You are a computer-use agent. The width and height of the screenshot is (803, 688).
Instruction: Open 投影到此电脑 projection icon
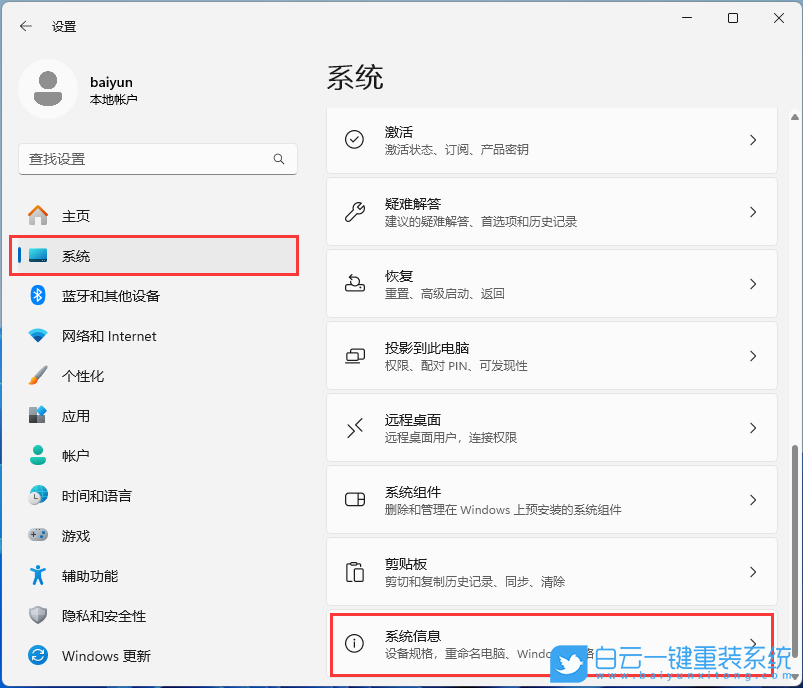(354, 355)
